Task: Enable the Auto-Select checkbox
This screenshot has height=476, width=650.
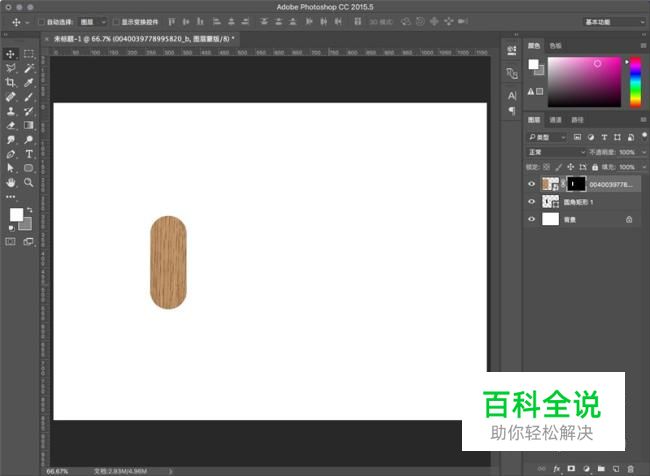Action: (x=41, y=22)
